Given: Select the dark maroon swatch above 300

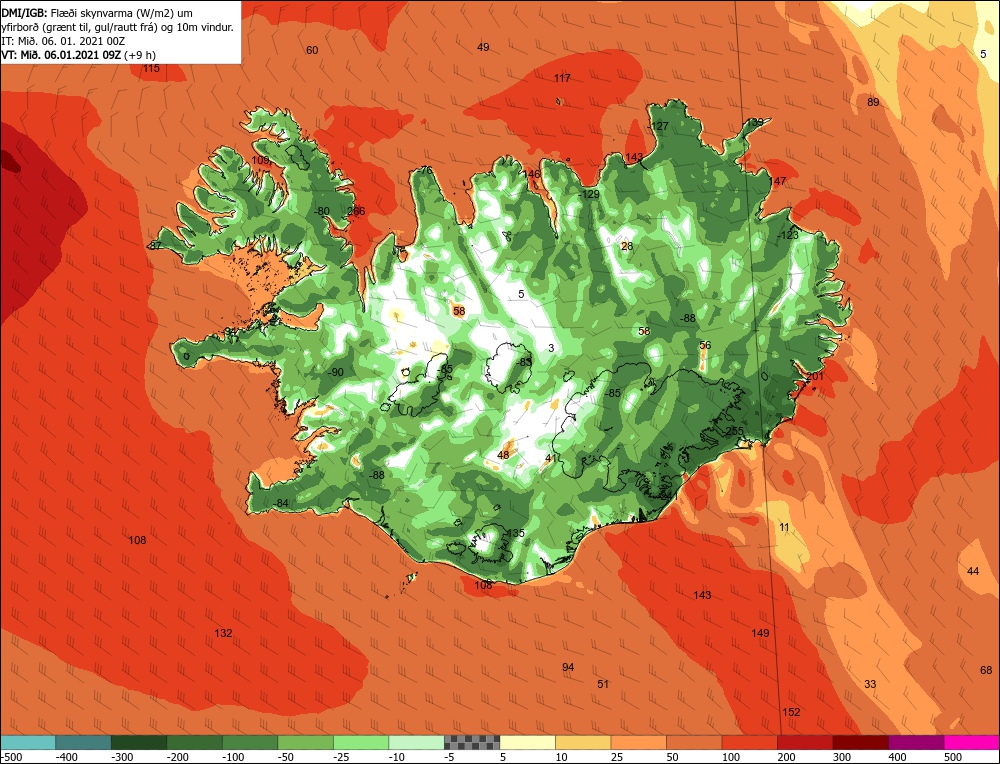Looking at the screenshot, I should tap(861, 742).
